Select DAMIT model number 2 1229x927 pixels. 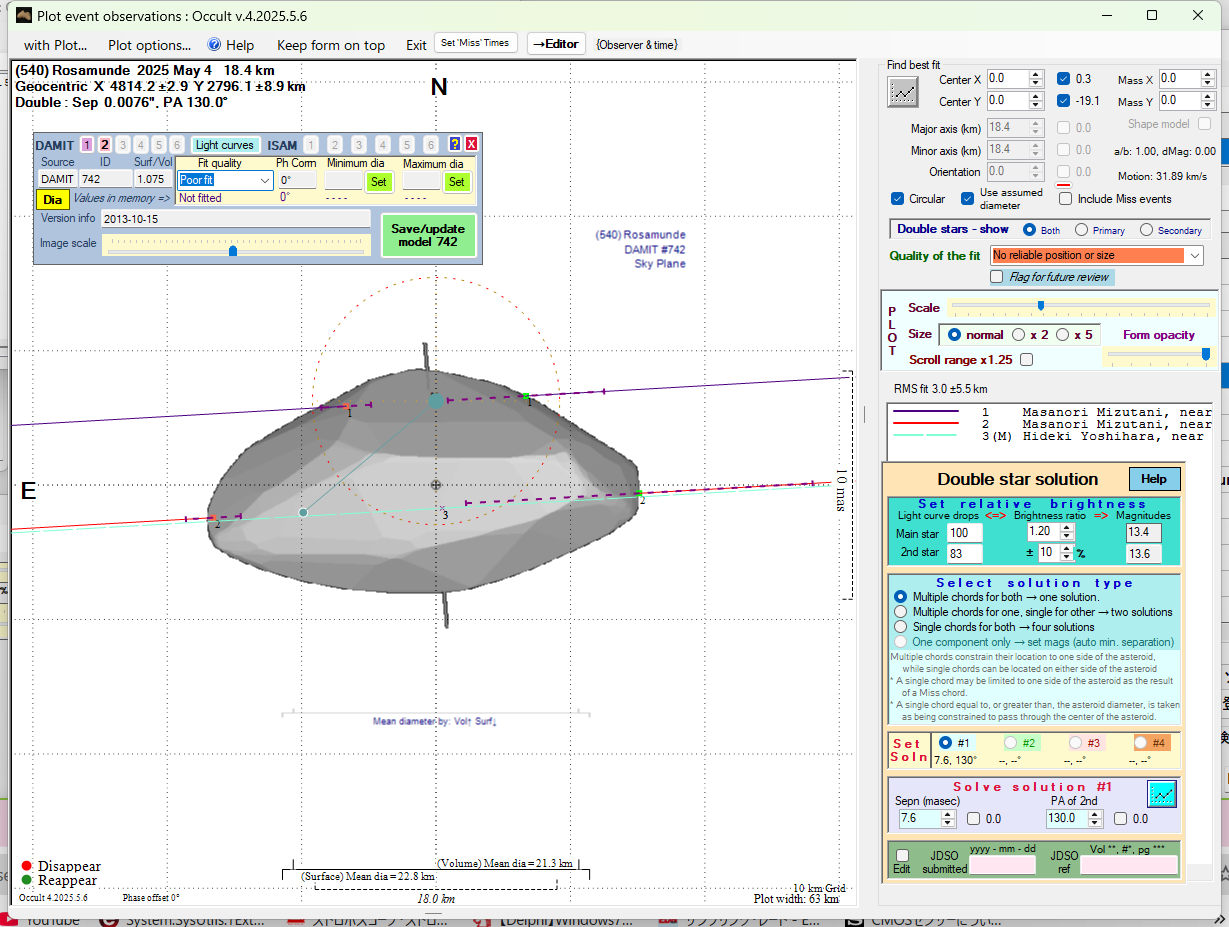(x=104, y=145)
